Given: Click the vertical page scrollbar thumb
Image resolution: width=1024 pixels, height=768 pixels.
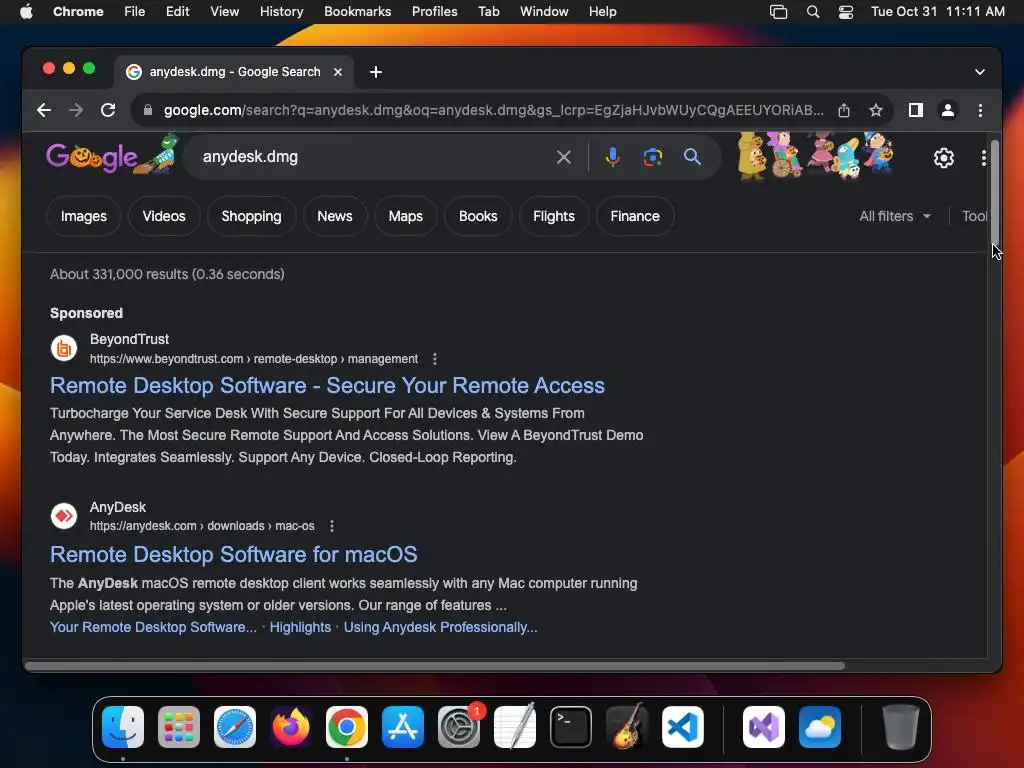Looking at the screenshot, I should [x=995, y=192].
